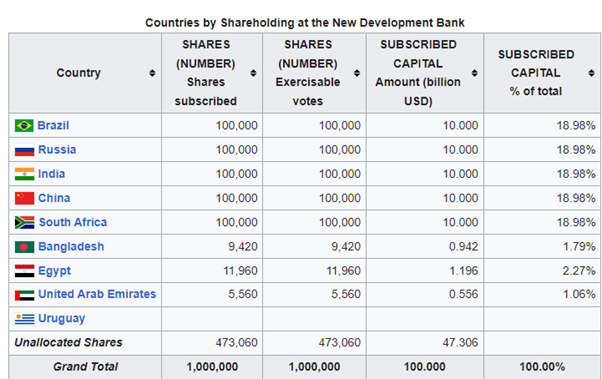Click the Egypt flag icon

[x=24, y=271]
